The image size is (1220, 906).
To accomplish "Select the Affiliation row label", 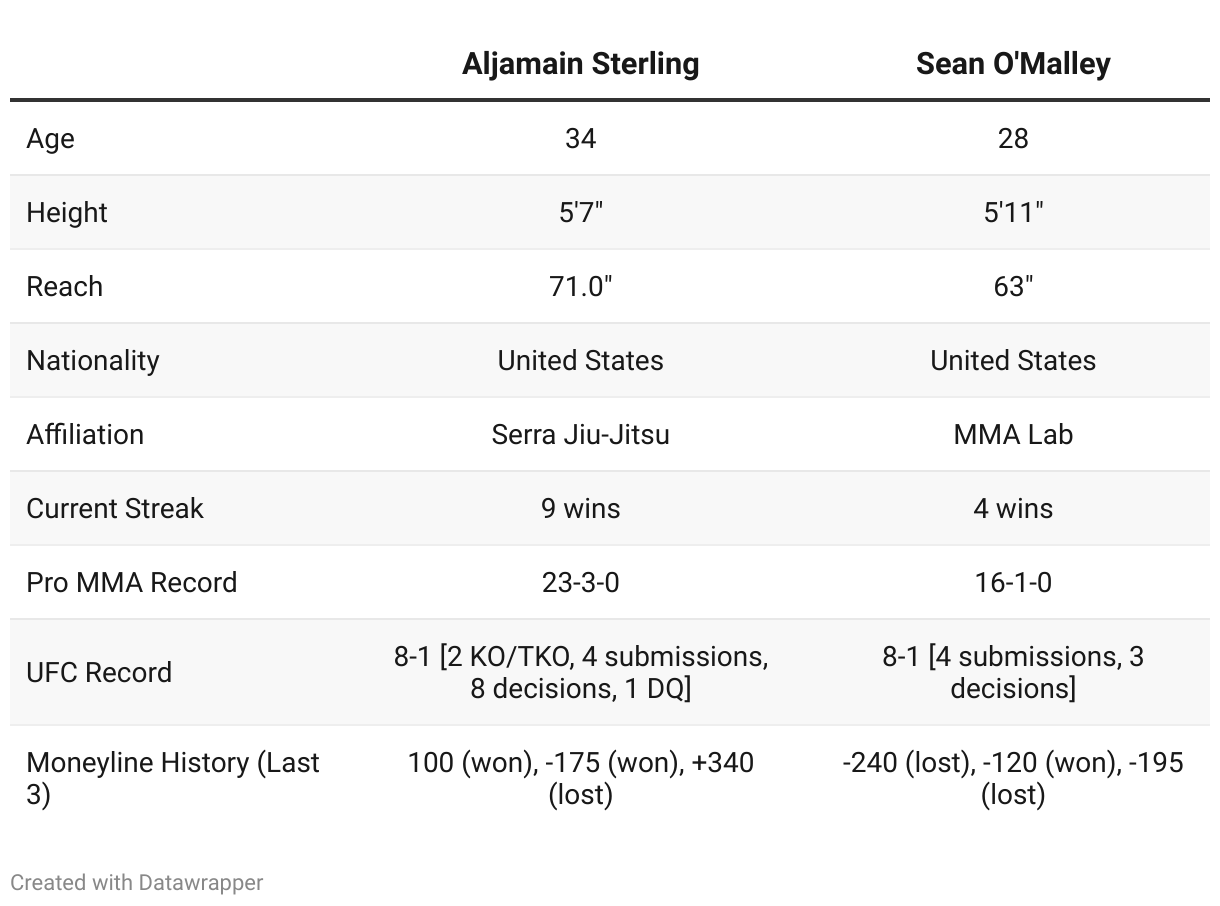I will coord(85,434).
